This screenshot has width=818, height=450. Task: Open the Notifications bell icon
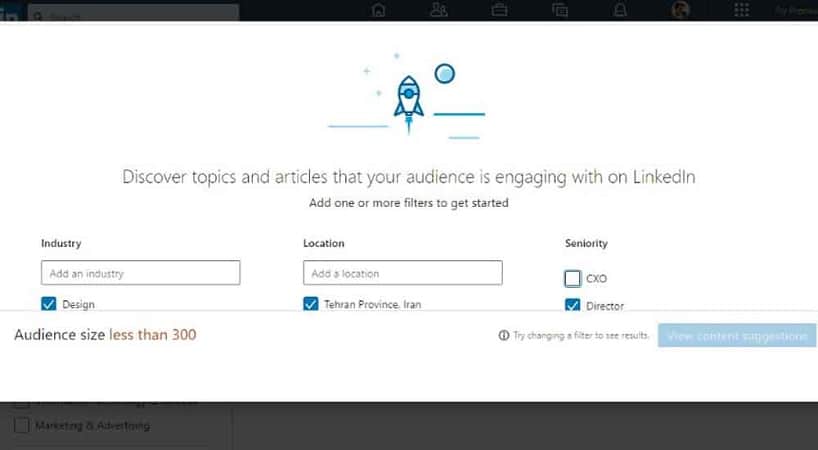(620, 10)
